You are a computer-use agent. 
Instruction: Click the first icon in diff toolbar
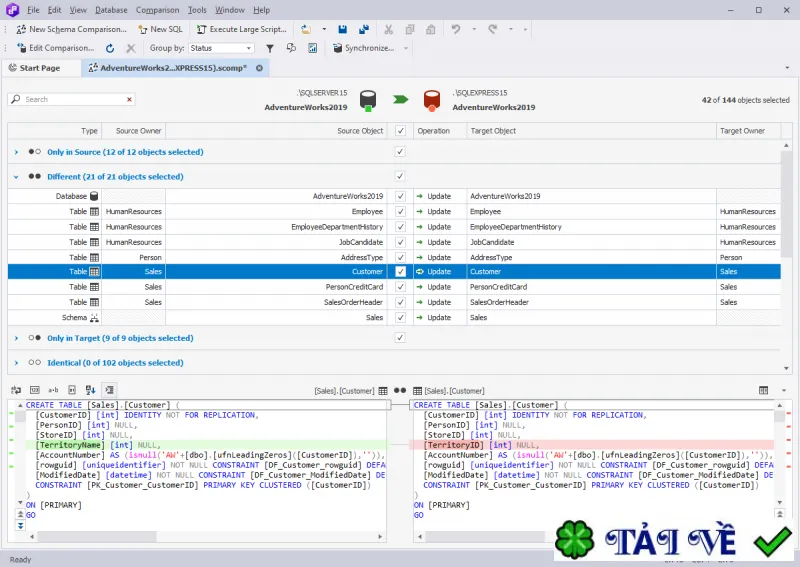[16, 390]
